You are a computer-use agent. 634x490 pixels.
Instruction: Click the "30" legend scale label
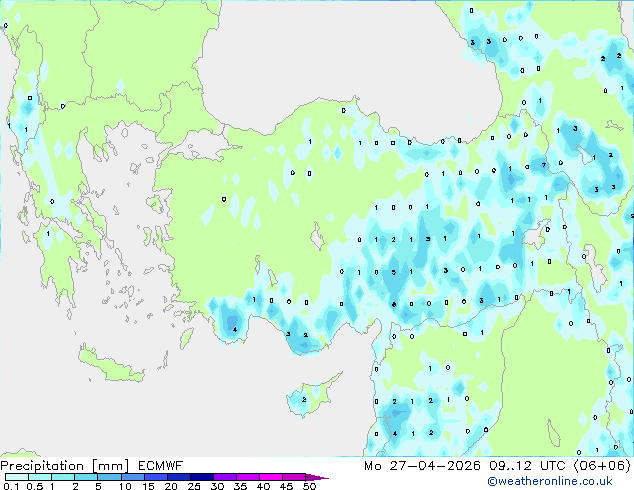(218, 486)
